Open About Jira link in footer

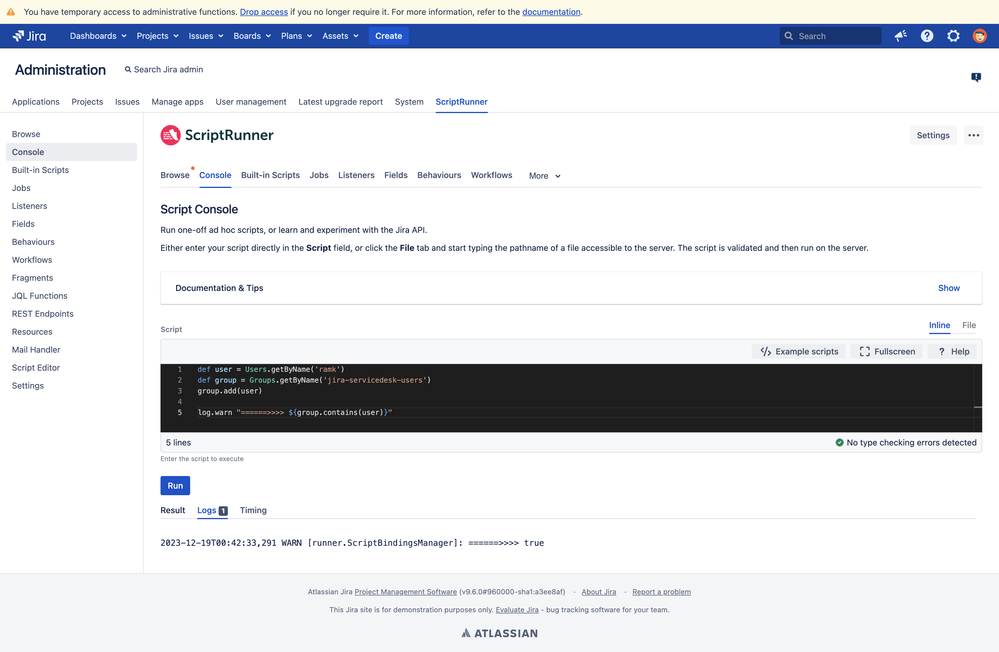coord(598,592)
